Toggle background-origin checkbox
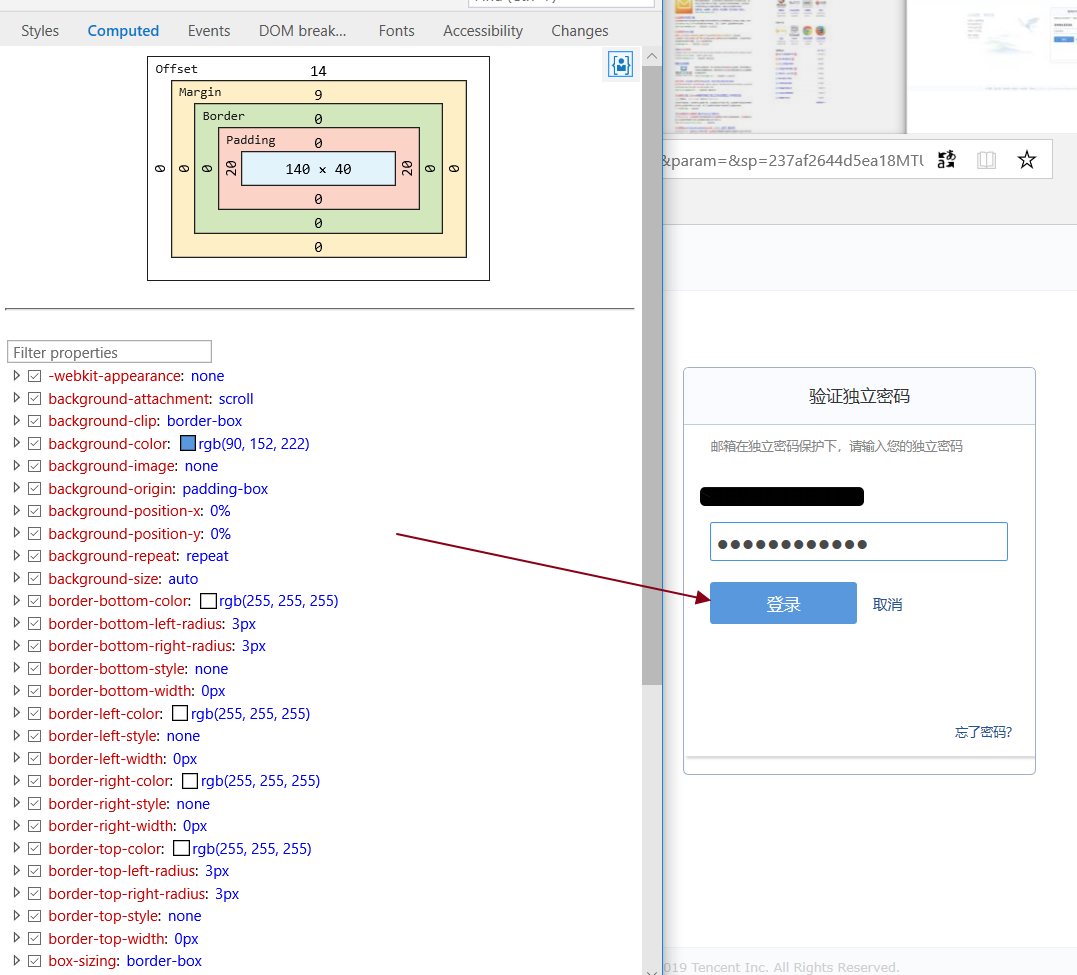This screenshot has width=1077, height=975. tap(34, 489)
